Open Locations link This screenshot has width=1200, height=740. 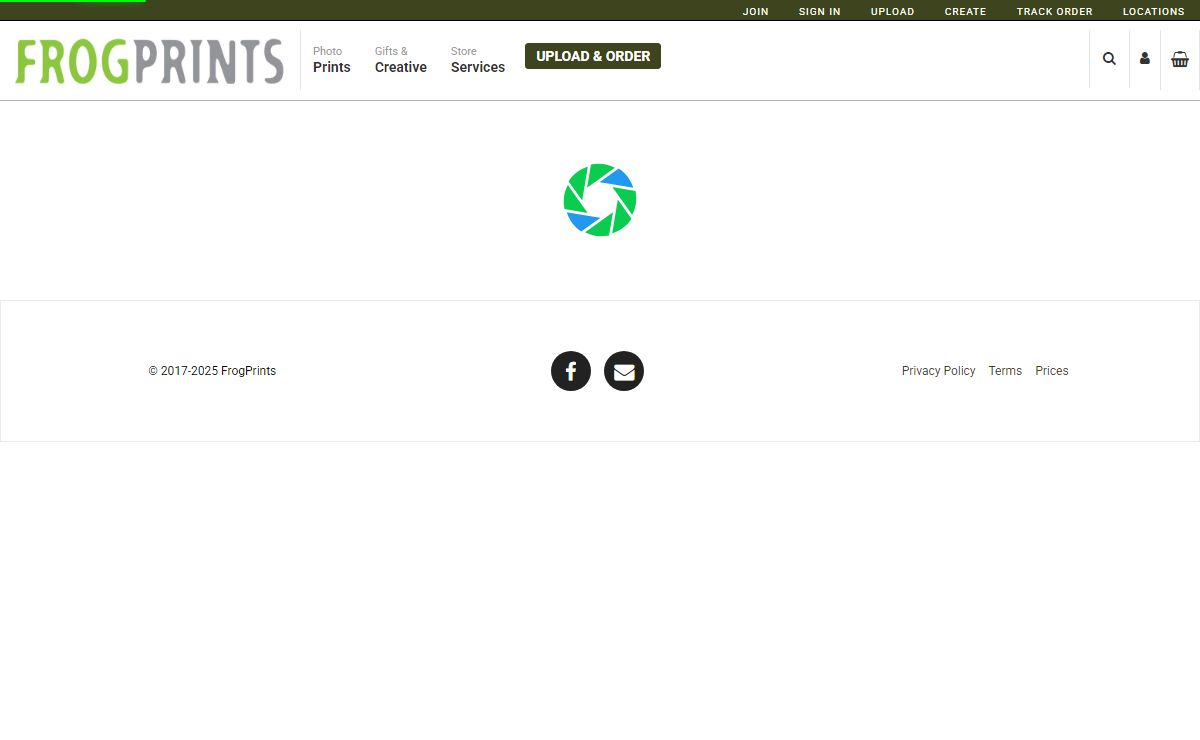[1154, 12]
